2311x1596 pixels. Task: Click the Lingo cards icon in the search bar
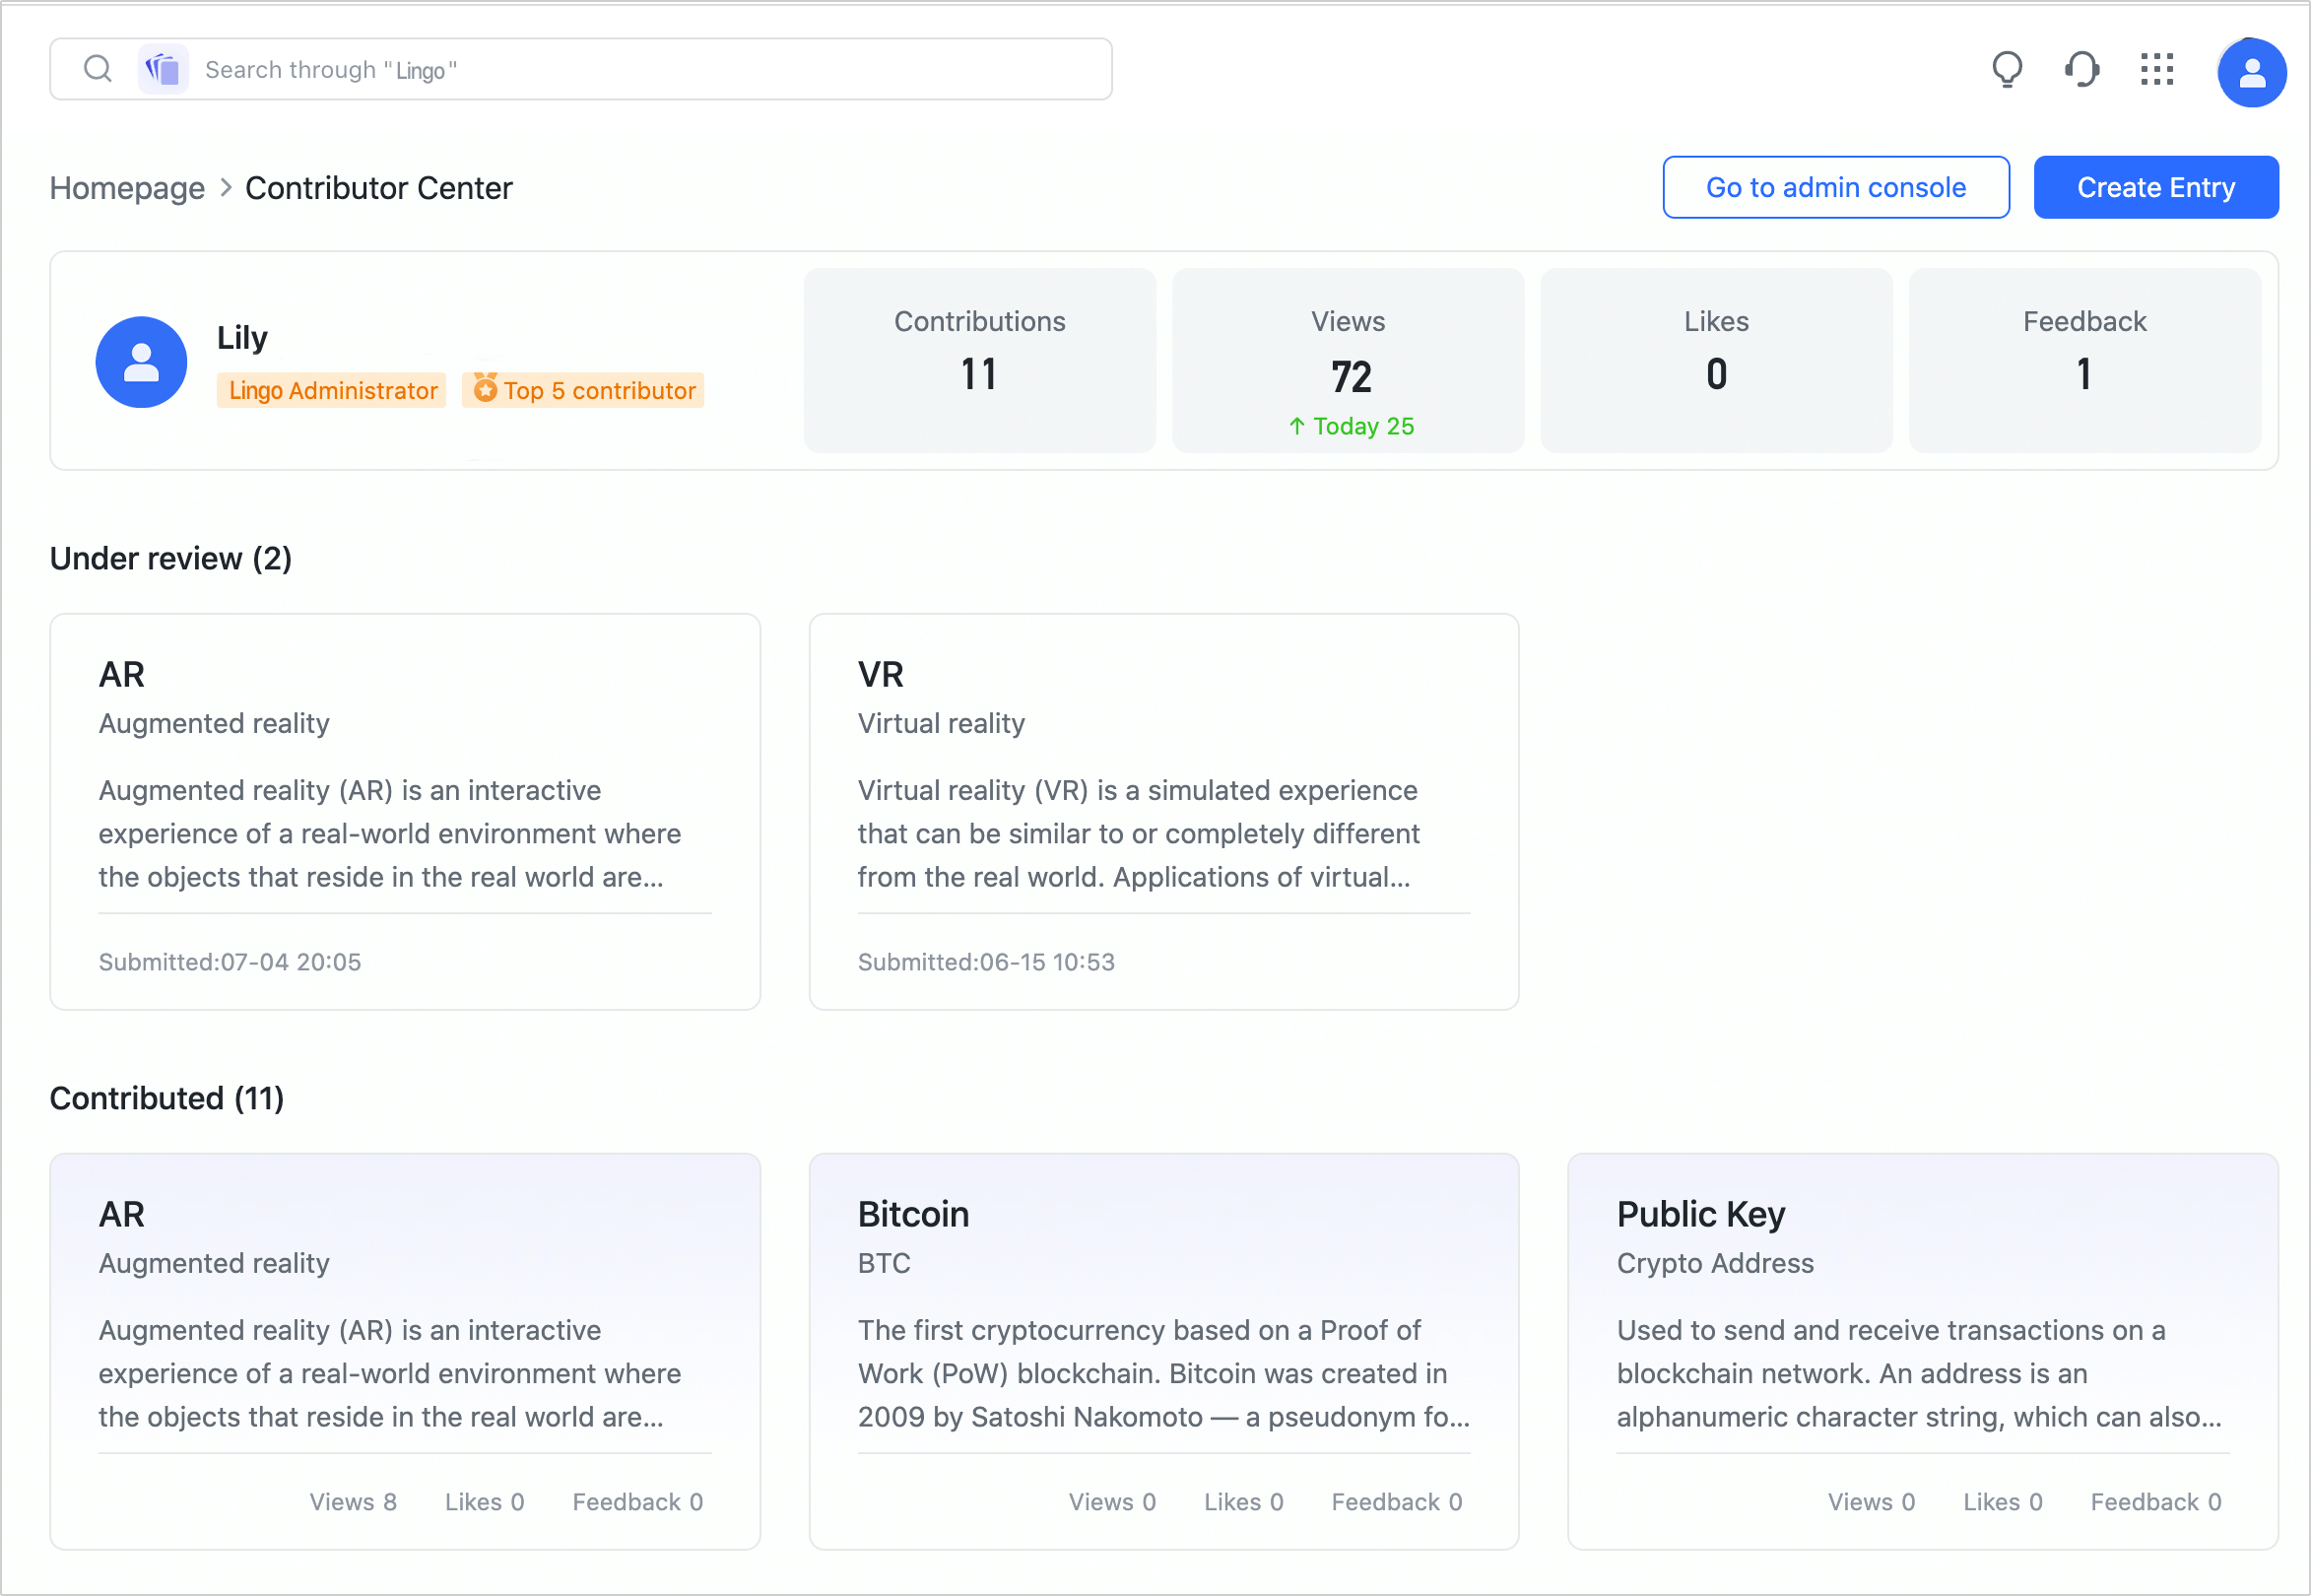[163, 68]
